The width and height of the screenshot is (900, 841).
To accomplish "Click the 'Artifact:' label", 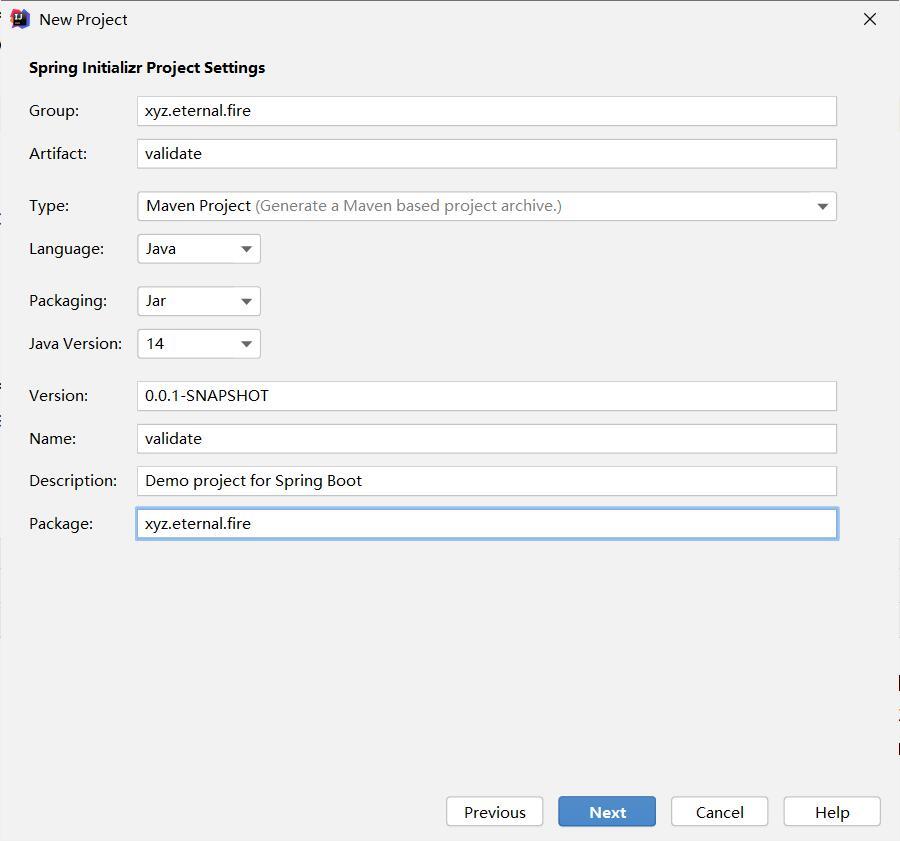I will pyautogui.click(x=58, y=154).
